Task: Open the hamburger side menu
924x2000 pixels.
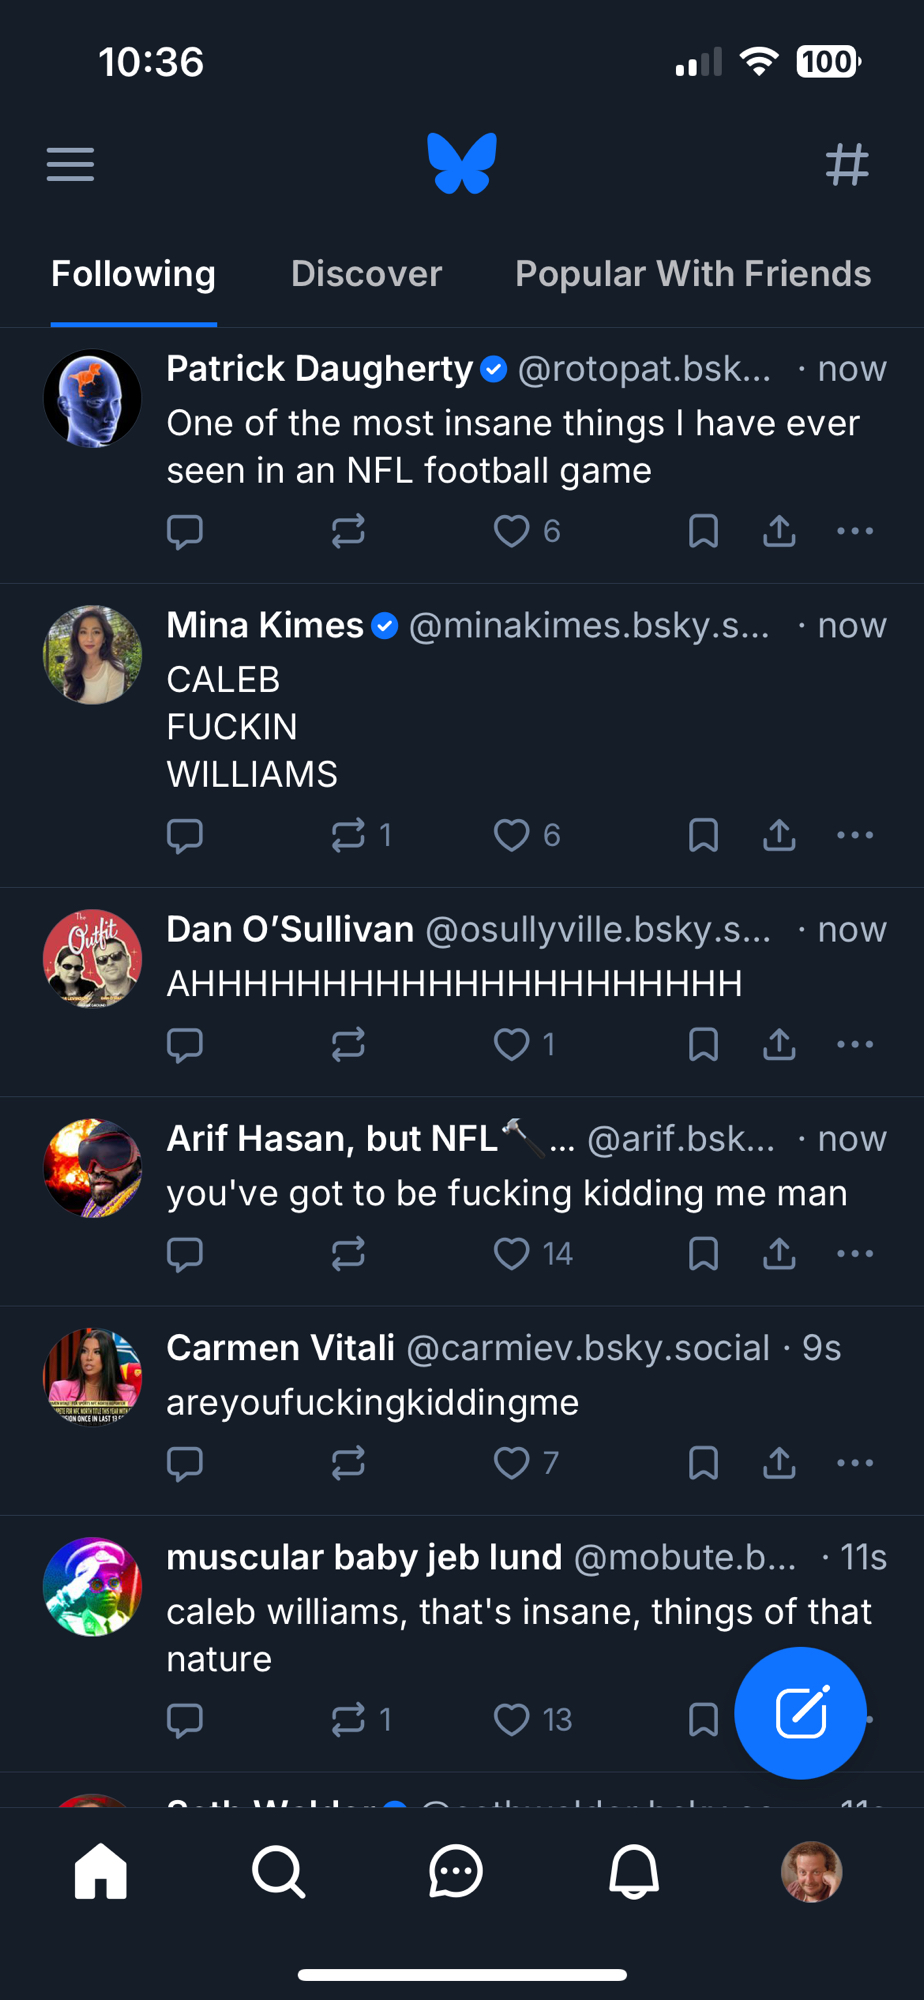Action: (x=70, y=164)
